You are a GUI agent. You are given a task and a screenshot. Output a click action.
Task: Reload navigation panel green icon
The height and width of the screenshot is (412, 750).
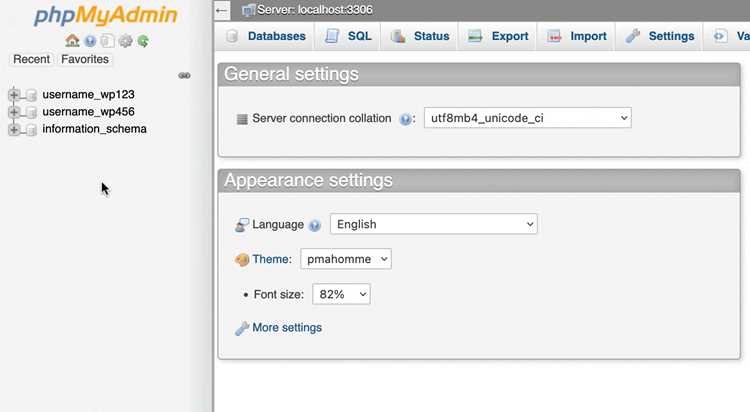pos(143,41)
